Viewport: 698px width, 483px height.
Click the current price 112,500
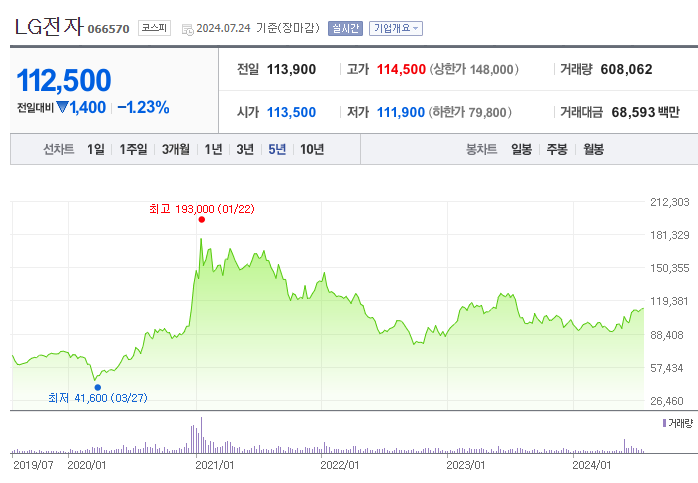64,80
